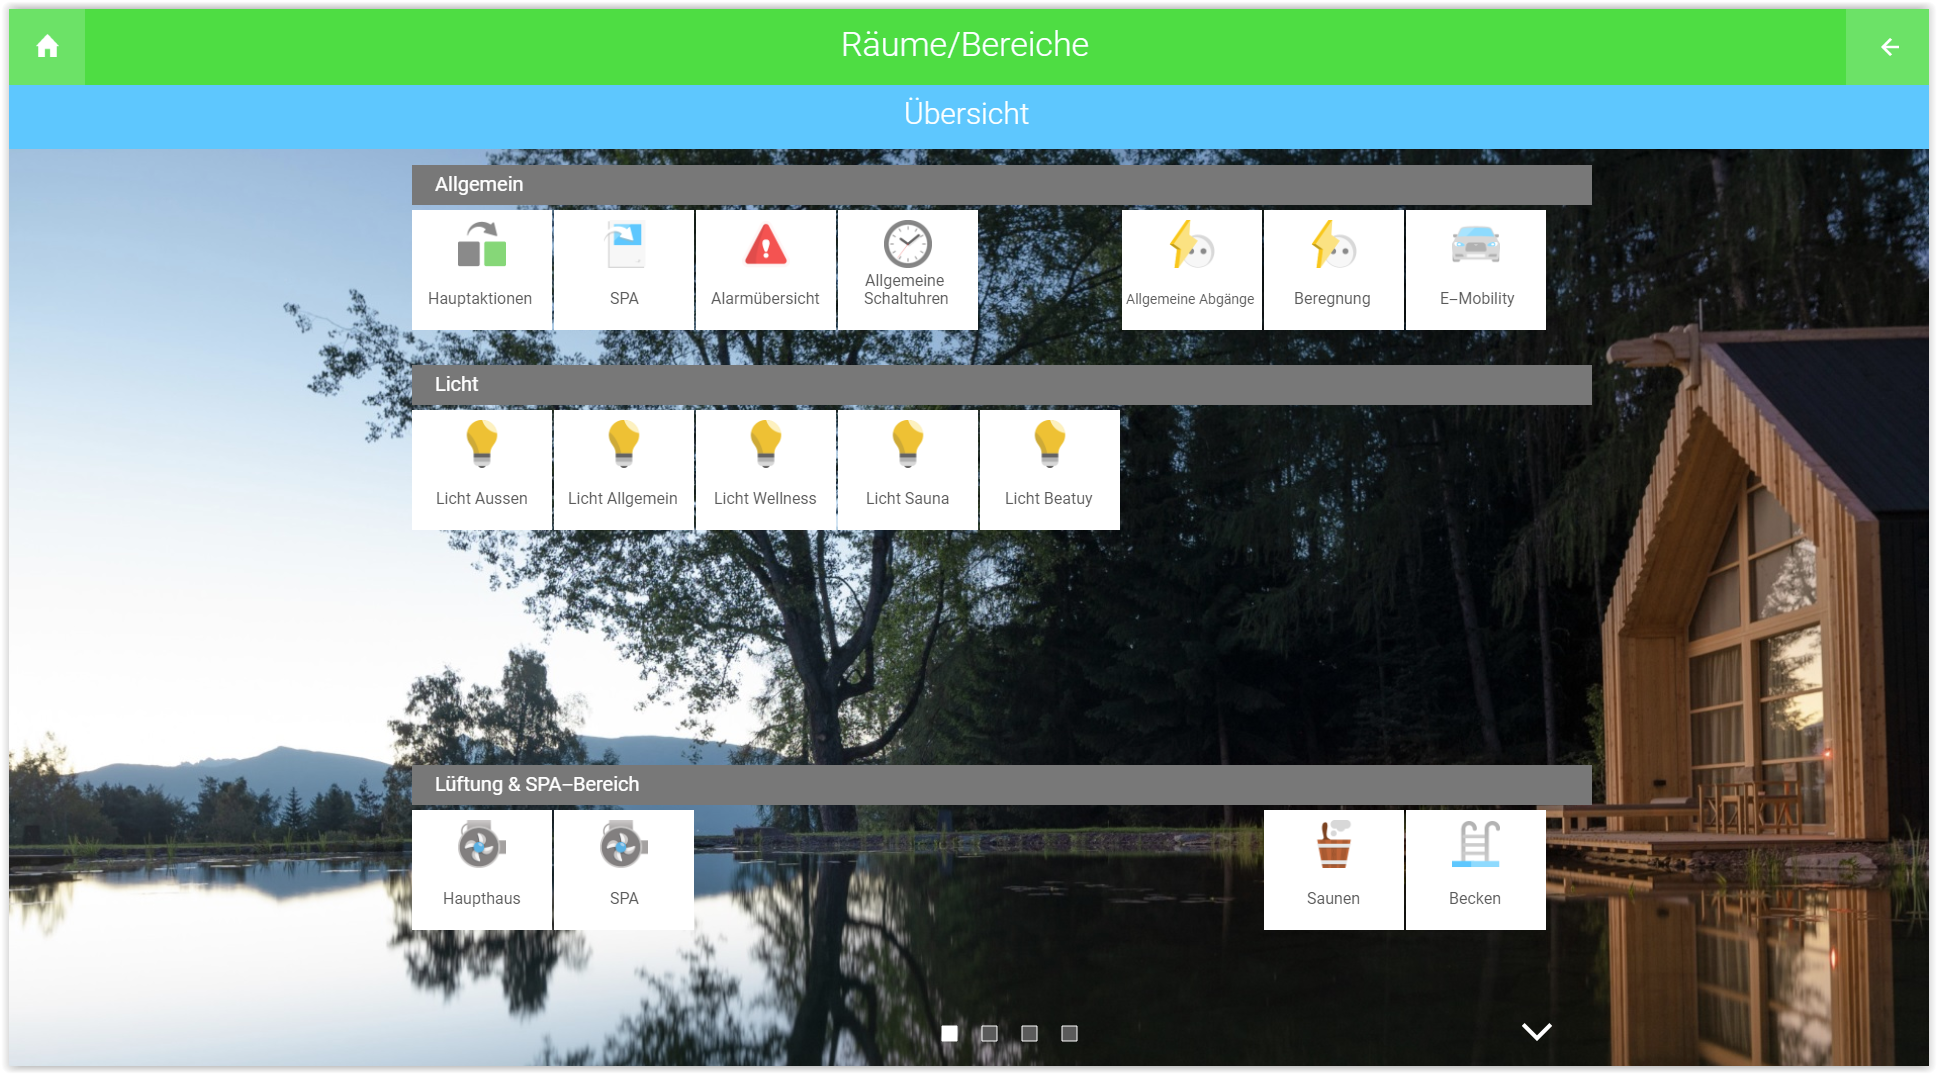The width and height of the screenshot is (1937, 1074).
Task: Click the back arrow button
Action: point(1889,47)
